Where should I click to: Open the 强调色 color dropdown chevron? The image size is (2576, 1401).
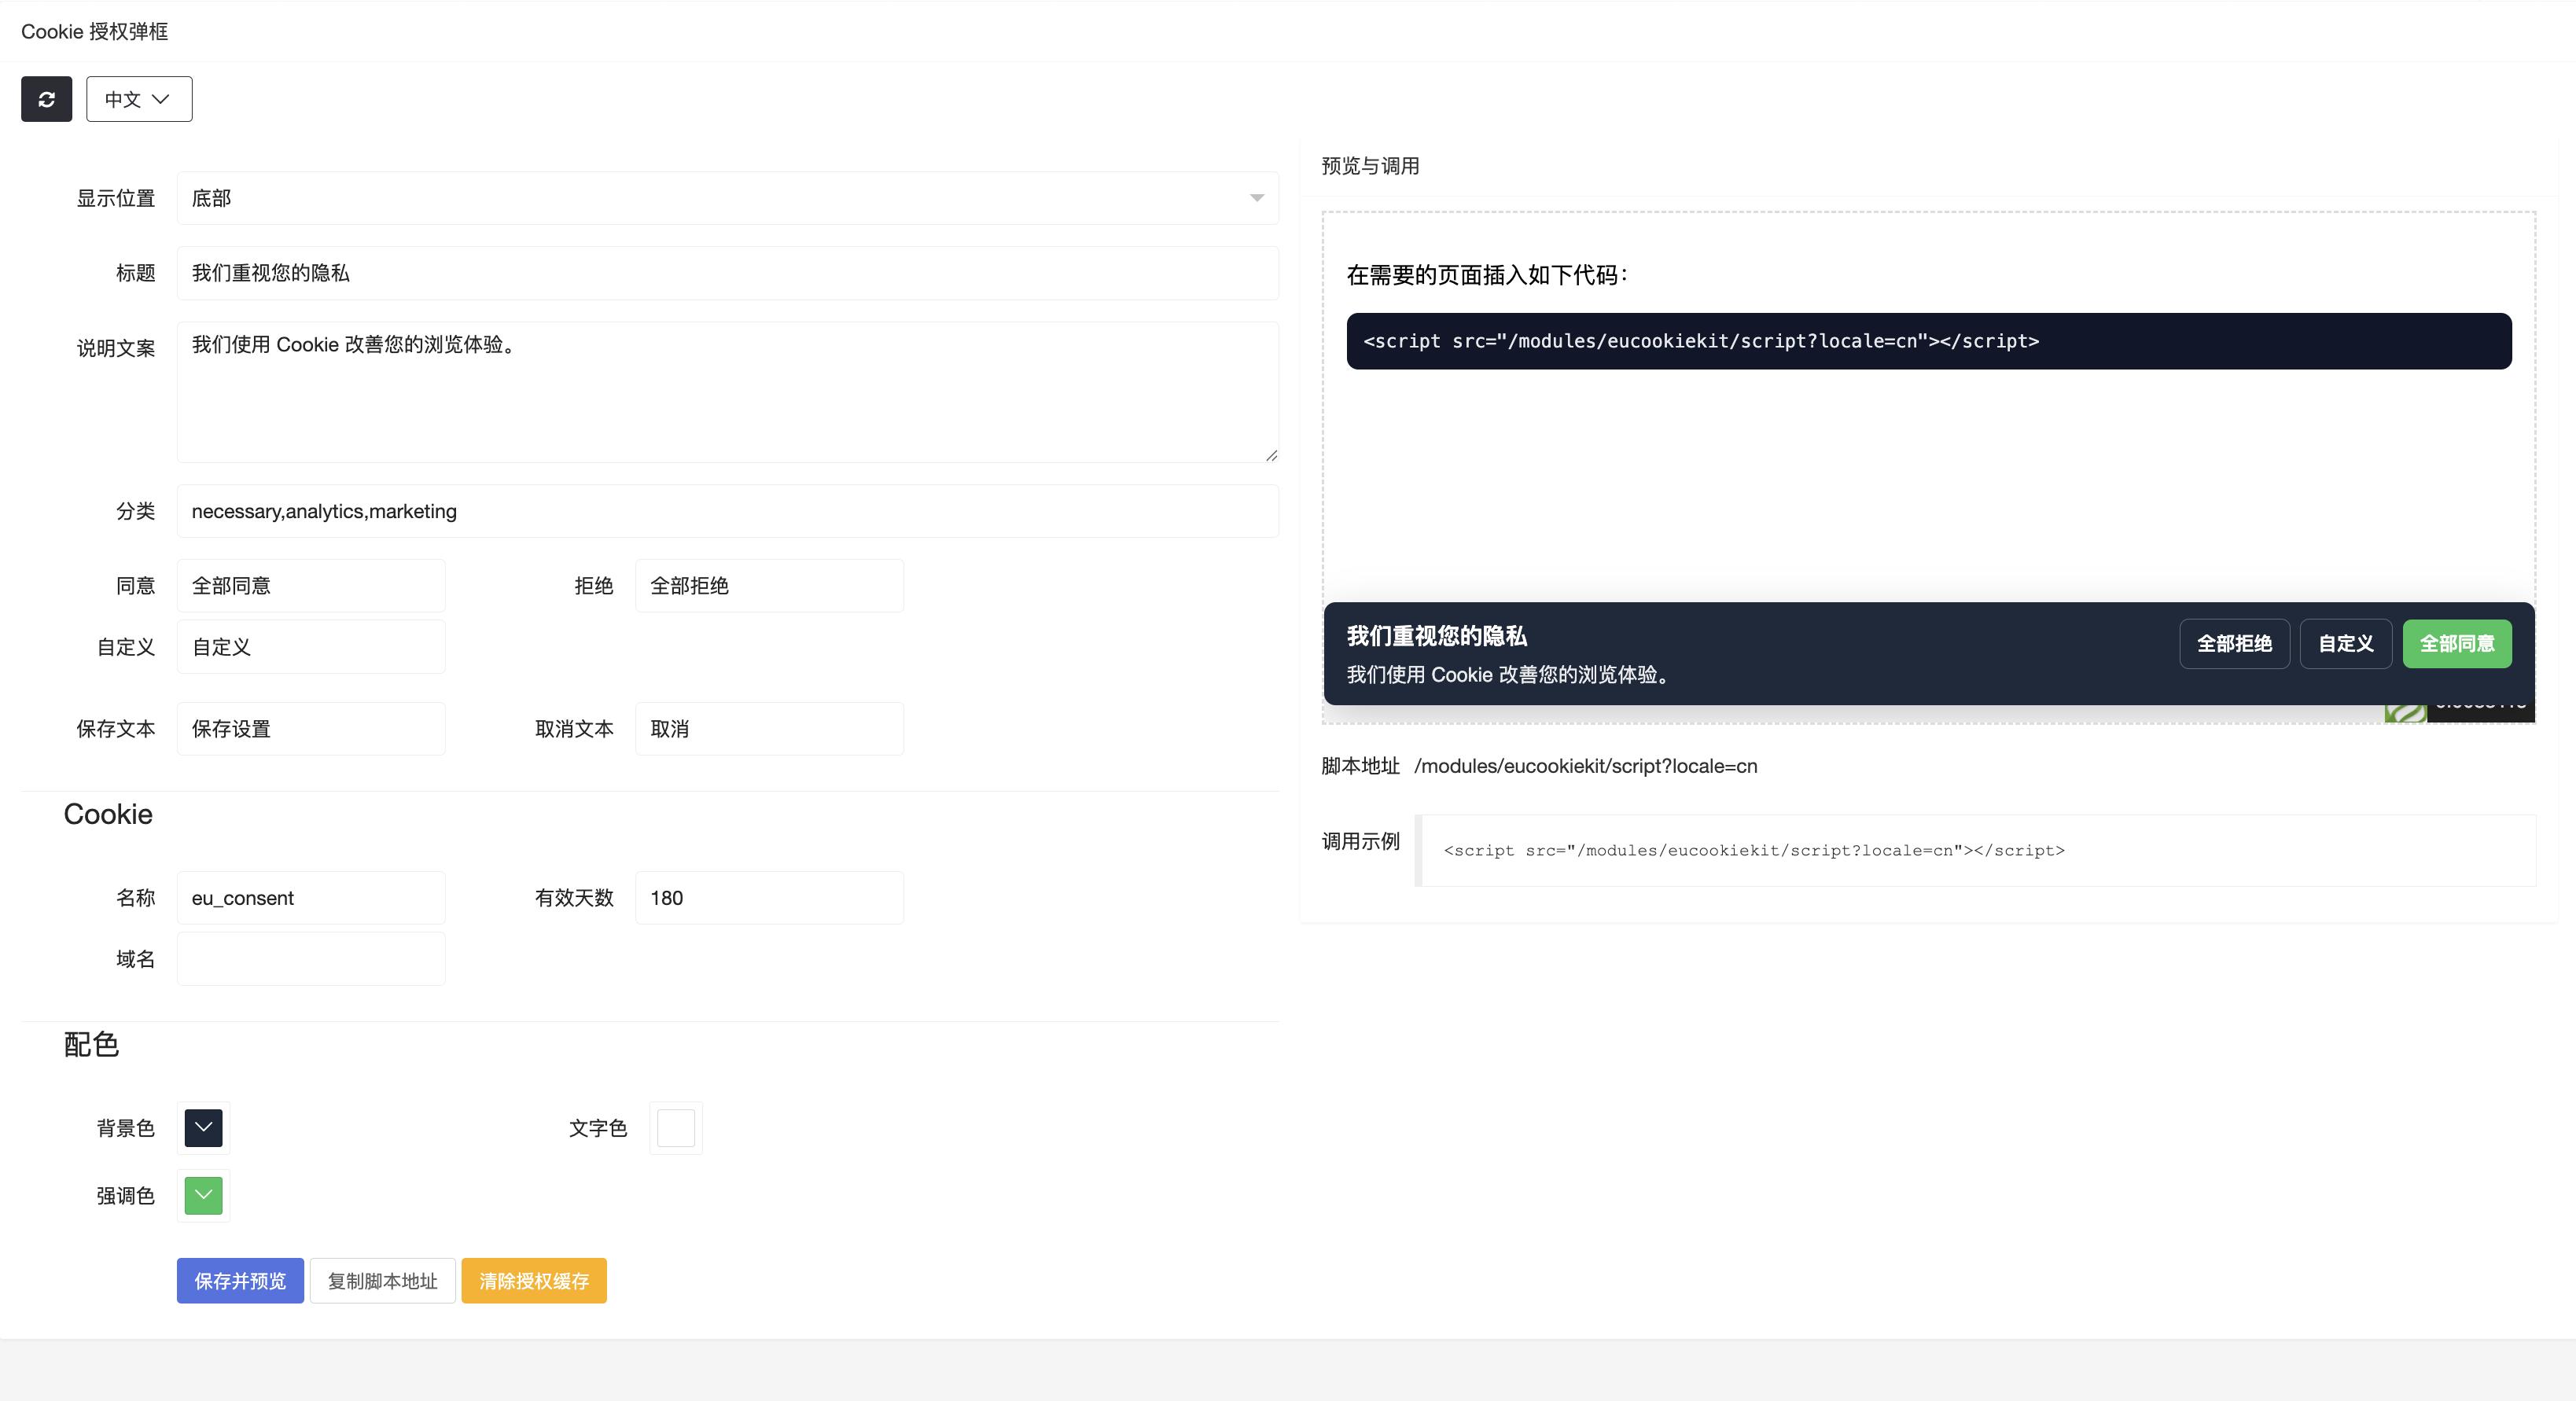203,1195
